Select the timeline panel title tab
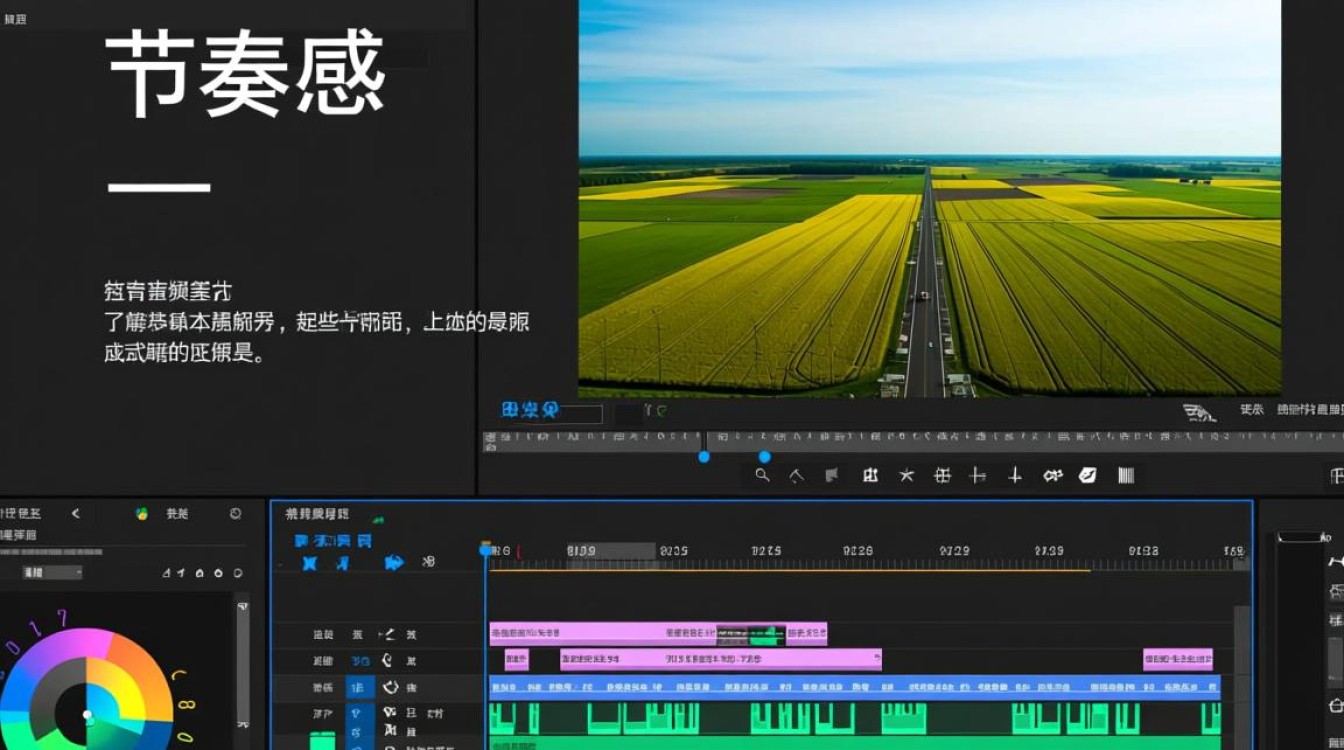 [317, 514]
